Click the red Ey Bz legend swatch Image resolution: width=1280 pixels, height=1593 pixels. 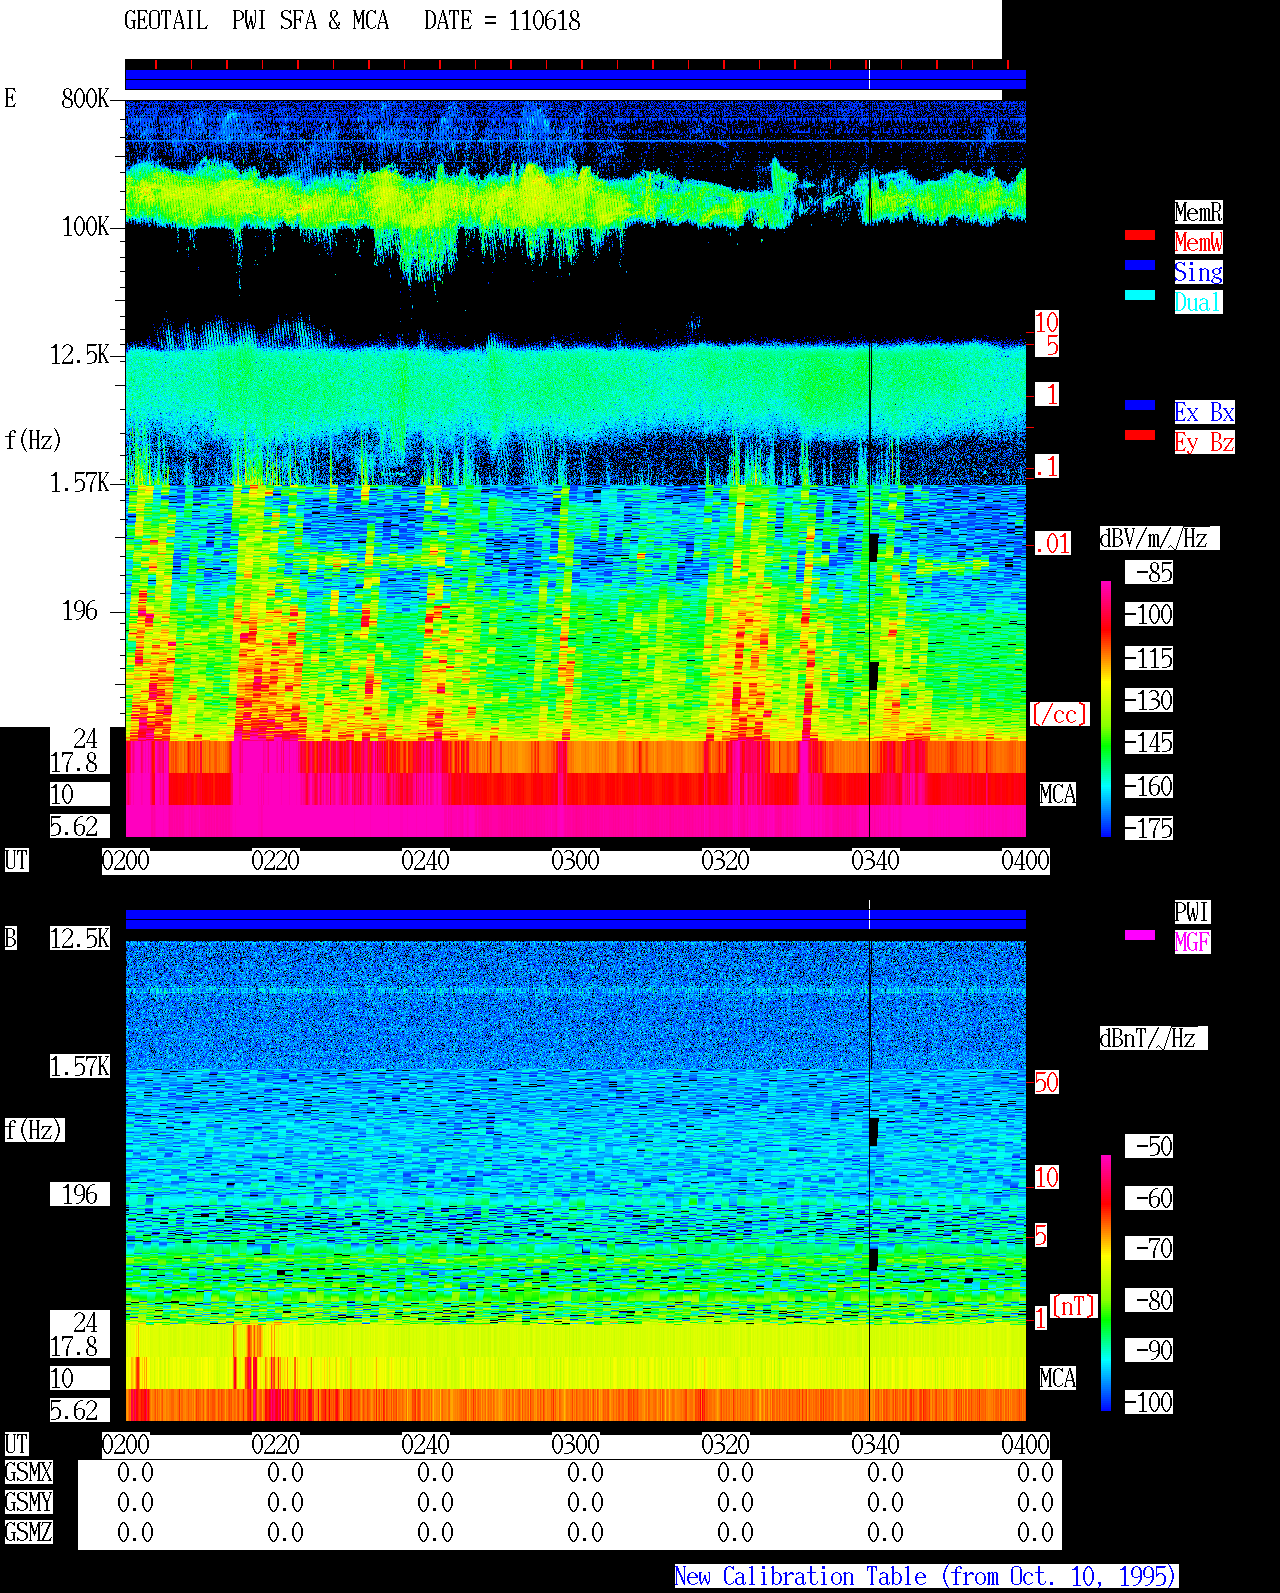click(x=1140, y=435)
